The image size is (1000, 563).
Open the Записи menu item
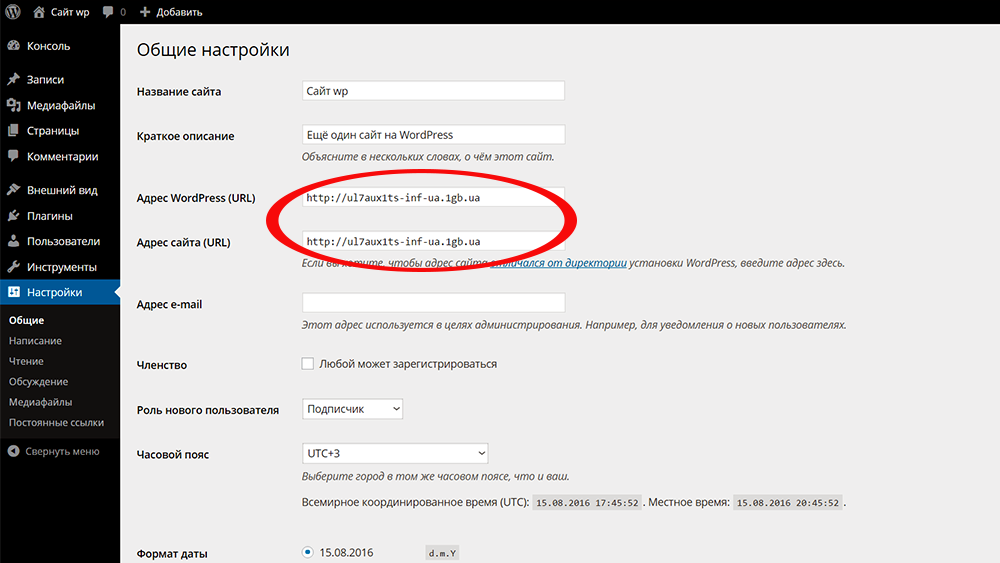tap(60, 79)
